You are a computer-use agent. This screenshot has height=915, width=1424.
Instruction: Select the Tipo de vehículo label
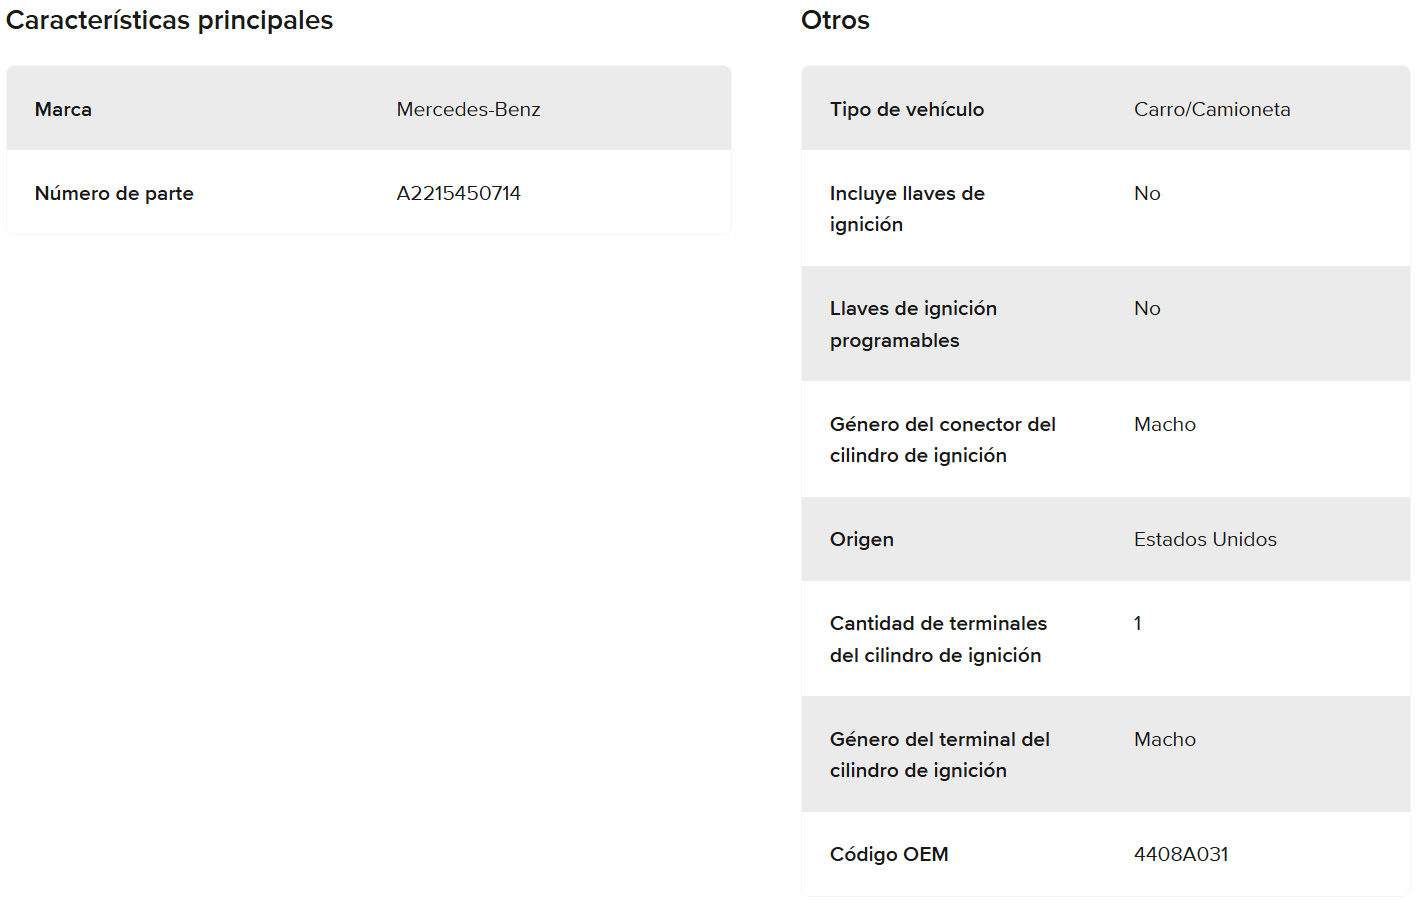(x=906, y=109)
